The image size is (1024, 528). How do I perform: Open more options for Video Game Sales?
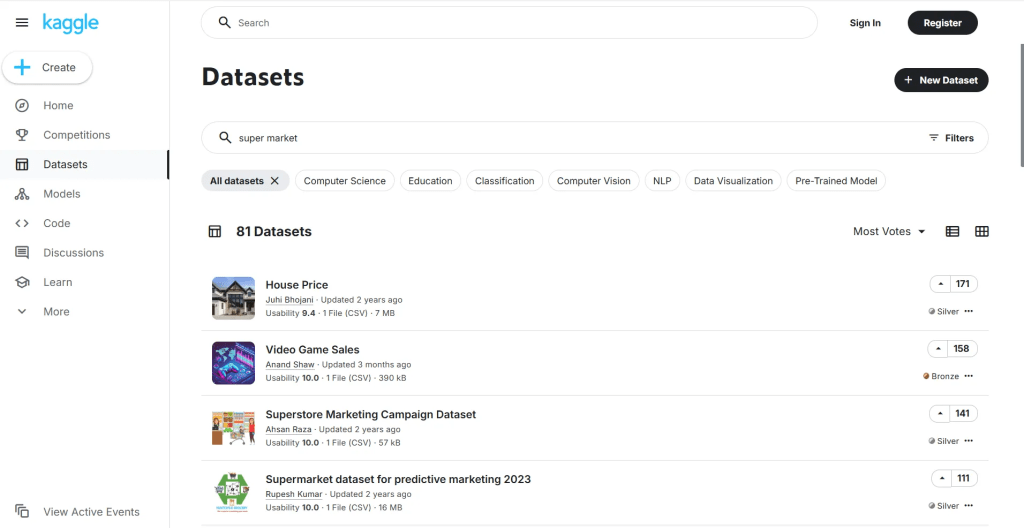coord(968,376)
